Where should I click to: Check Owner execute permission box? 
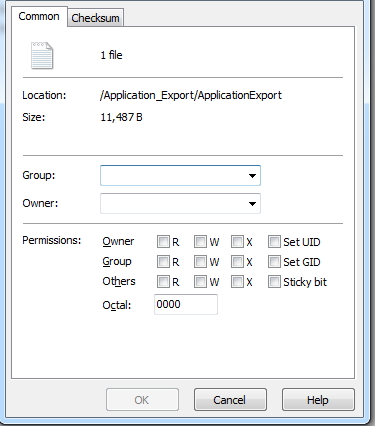pyautogui.click(x=237, y=241)
